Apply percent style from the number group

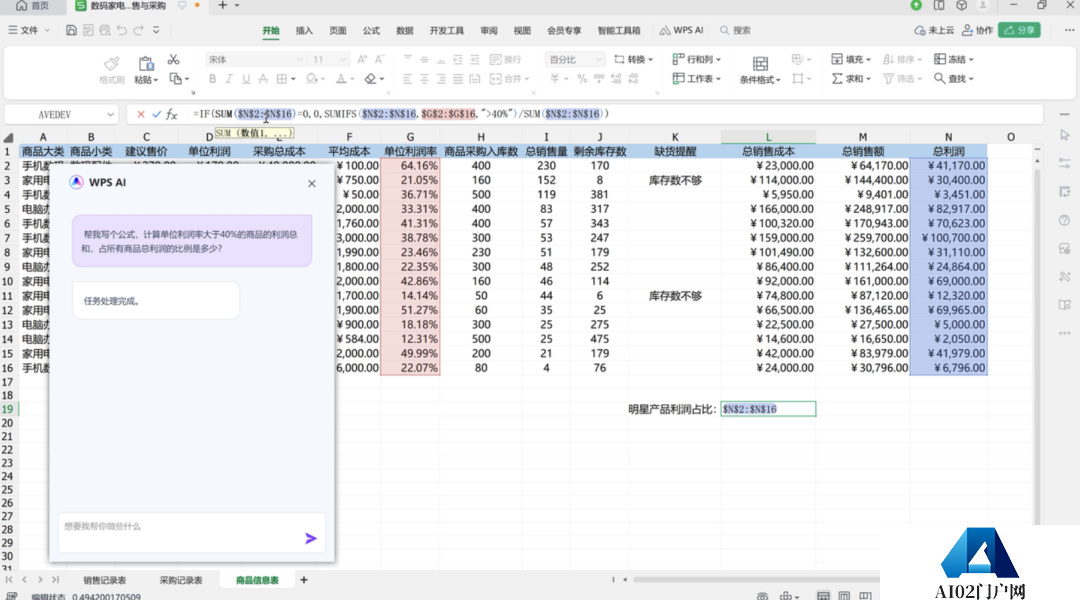point(580,79)
